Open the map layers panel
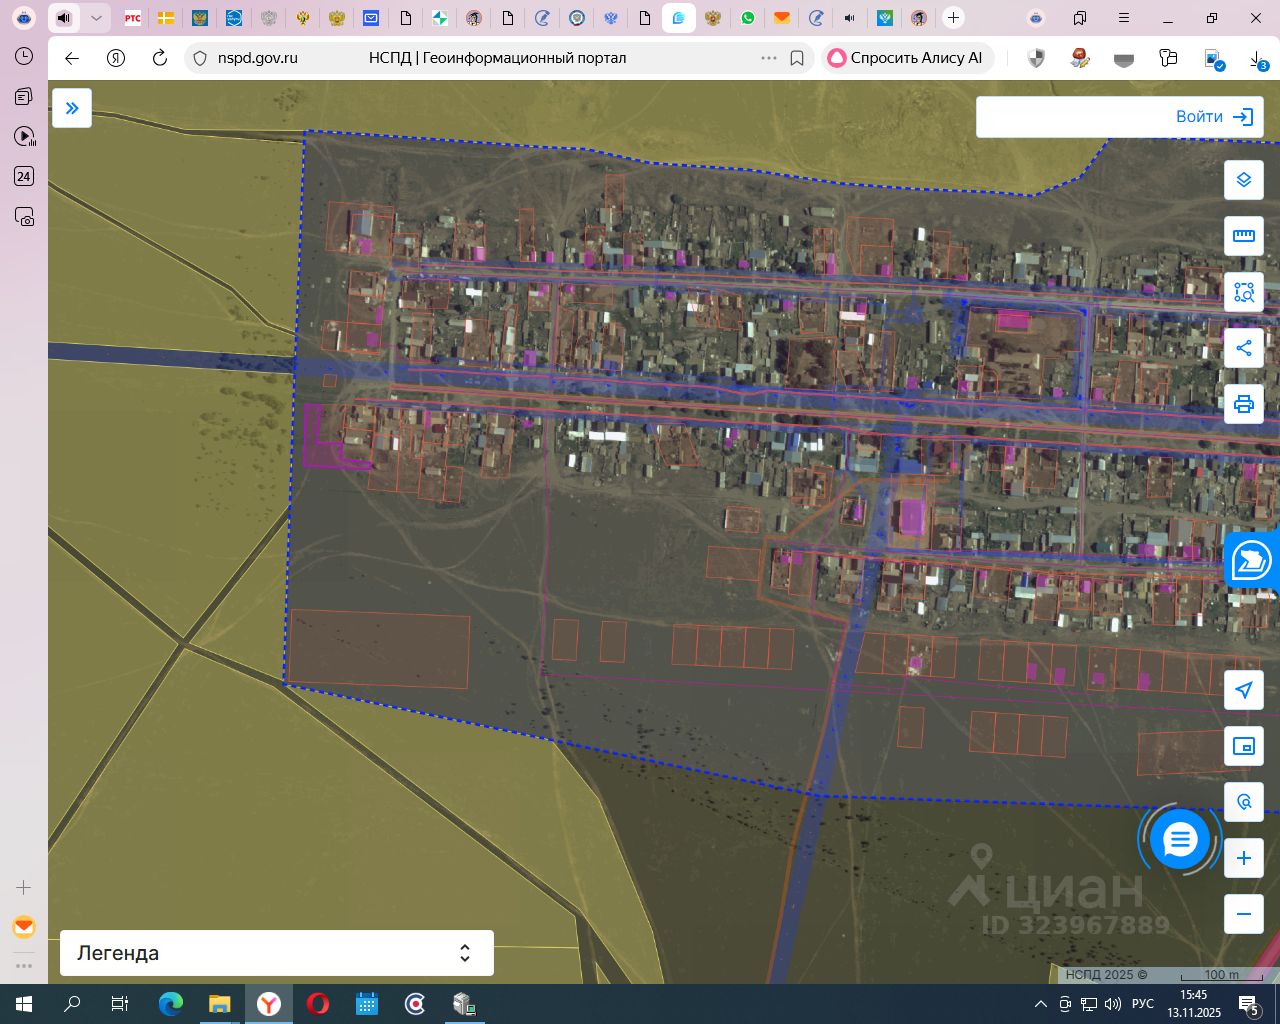This screenshot has height=1024, width=1280. (x=1243, y=180)
